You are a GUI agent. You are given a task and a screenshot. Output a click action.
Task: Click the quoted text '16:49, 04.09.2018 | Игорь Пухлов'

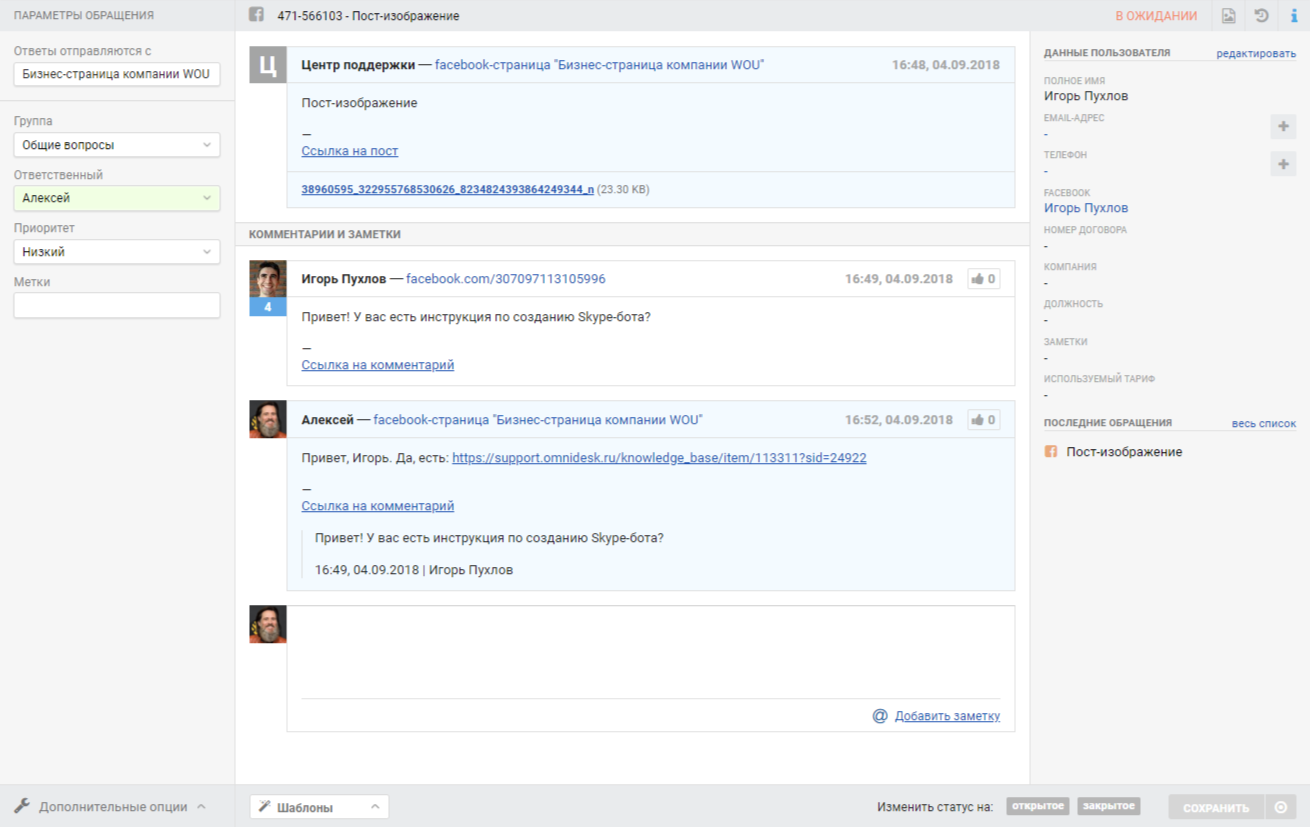point(414,570)
